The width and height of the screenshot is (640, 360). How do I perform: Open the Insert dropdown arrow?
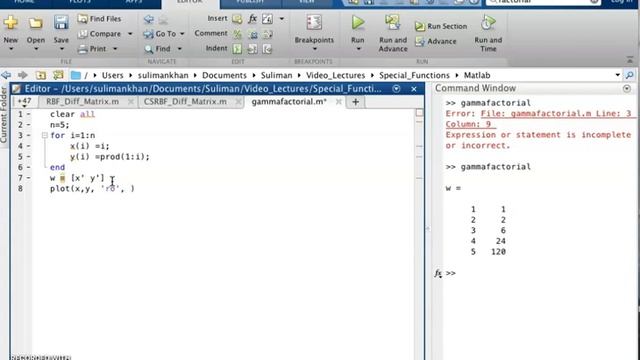pyautogui.click(x=282, y=19)
